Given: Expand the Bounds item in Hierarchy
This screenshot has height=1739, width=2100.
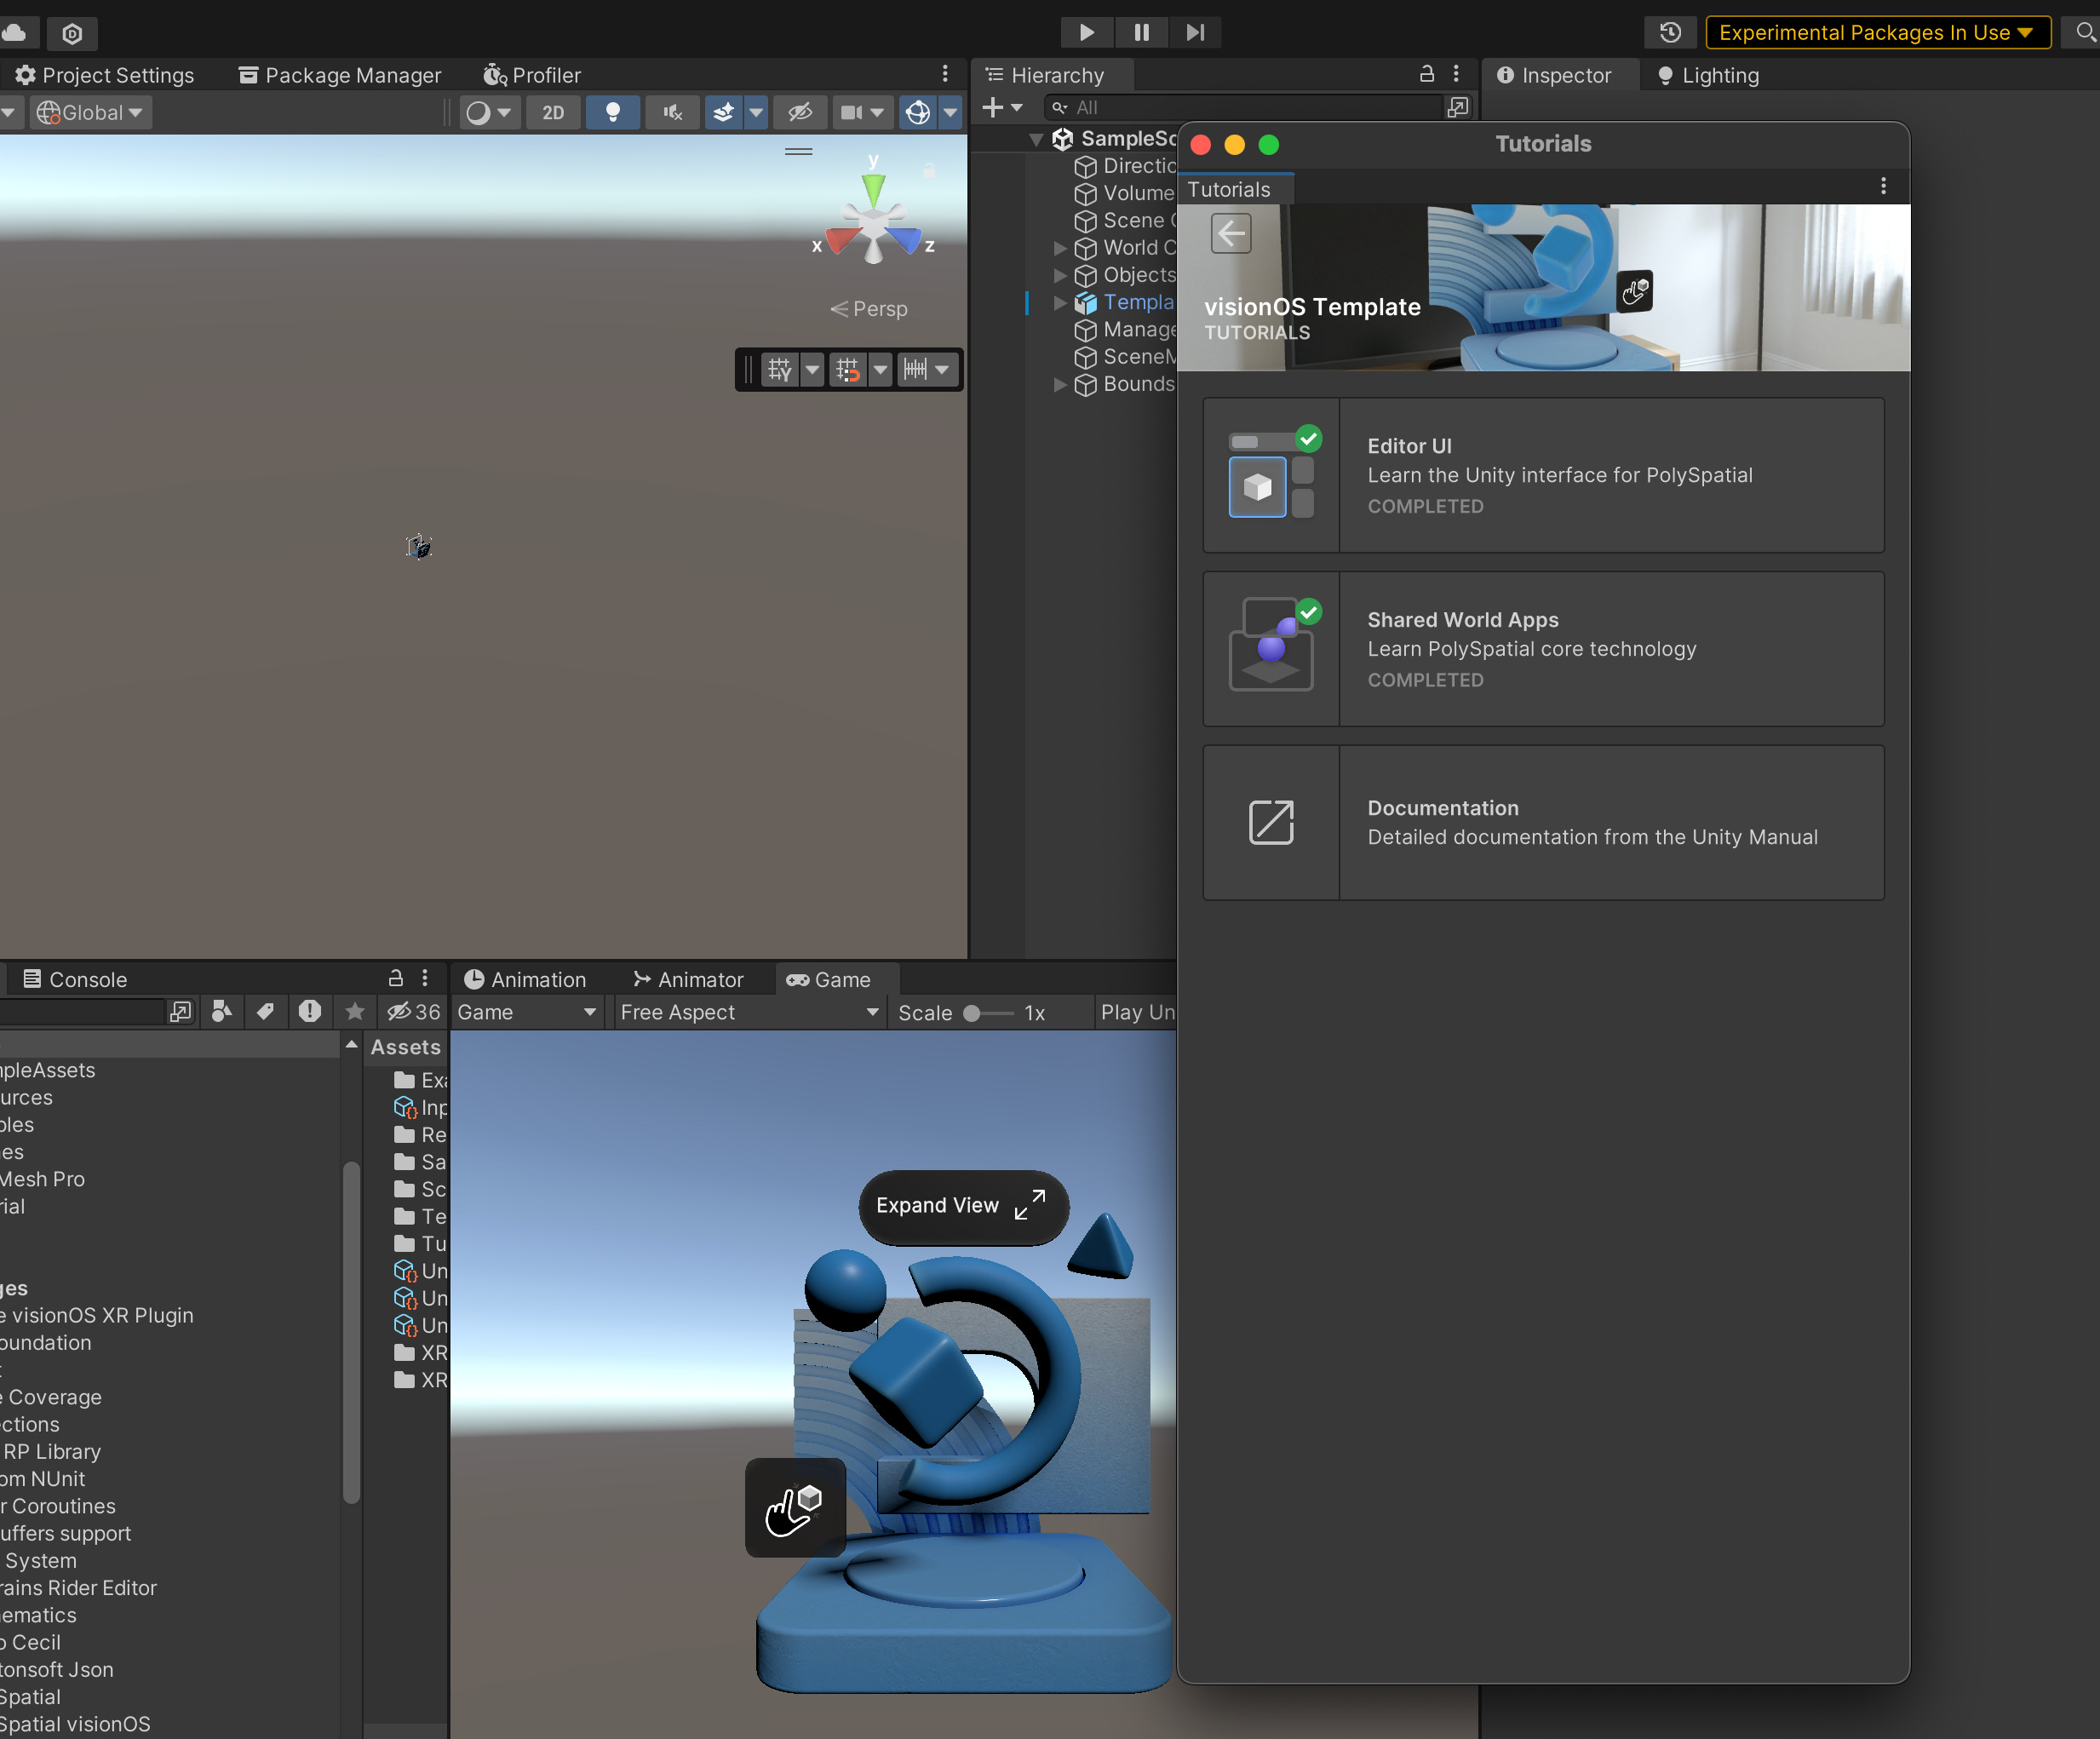Looking at the screenshot, I should [1060, 384].
